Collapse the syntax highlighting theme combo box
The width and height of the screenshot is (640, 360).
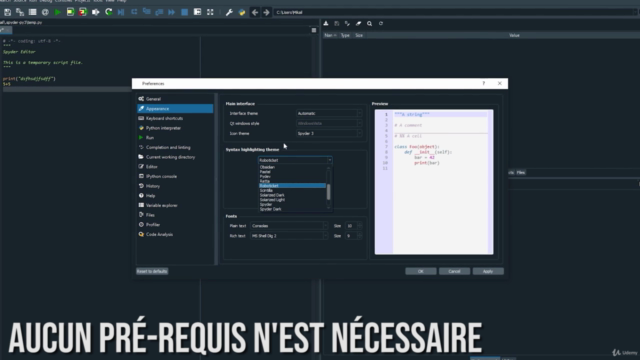[295, 160]
